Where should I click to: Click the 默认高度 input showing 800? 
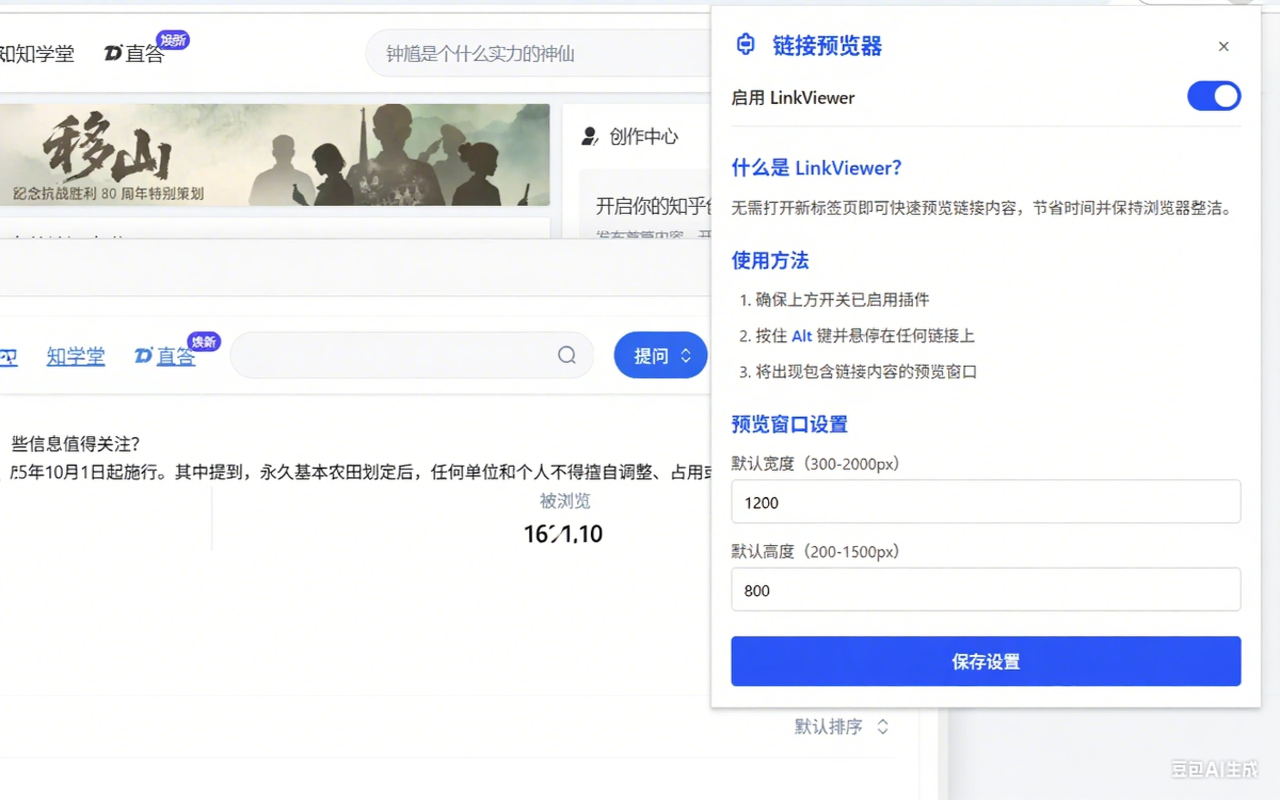tap(985, 590)
